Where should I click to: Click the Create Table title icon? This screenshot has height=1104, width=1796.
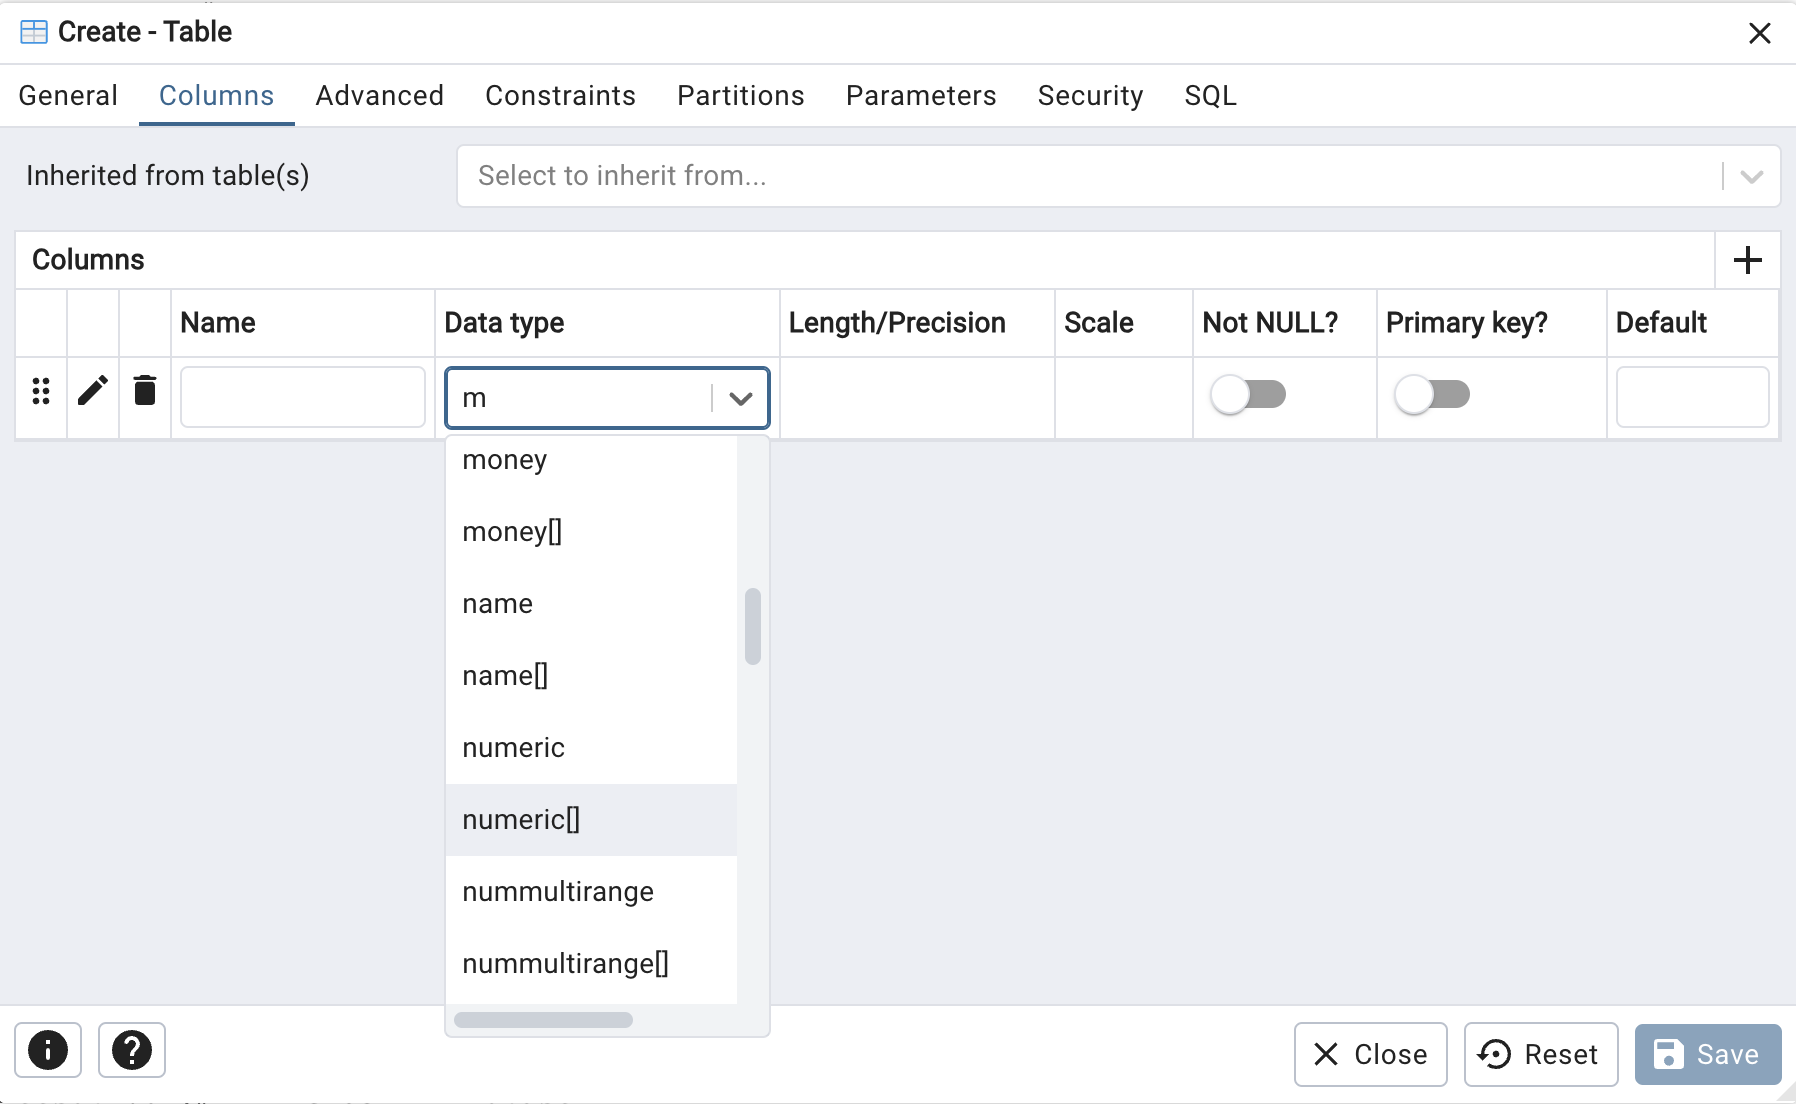pyautogui.click(x=34, y=32)
